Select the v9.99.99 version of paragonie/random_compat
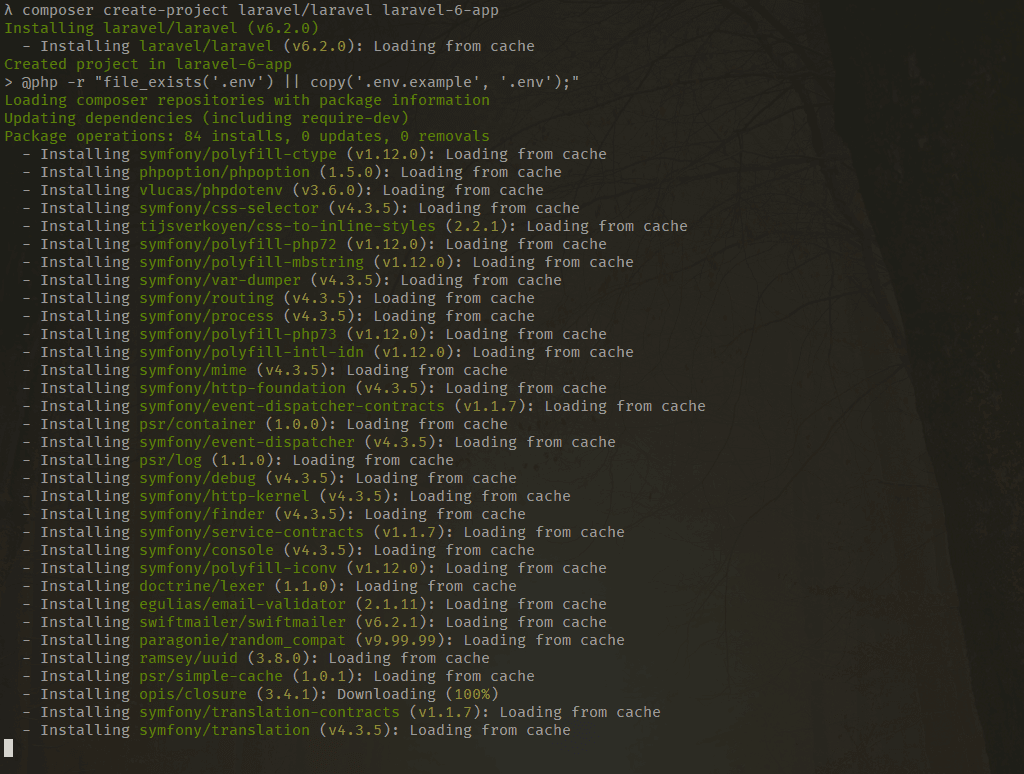The height and width of the screenshot is (774, 1024). tap(386, 639)
